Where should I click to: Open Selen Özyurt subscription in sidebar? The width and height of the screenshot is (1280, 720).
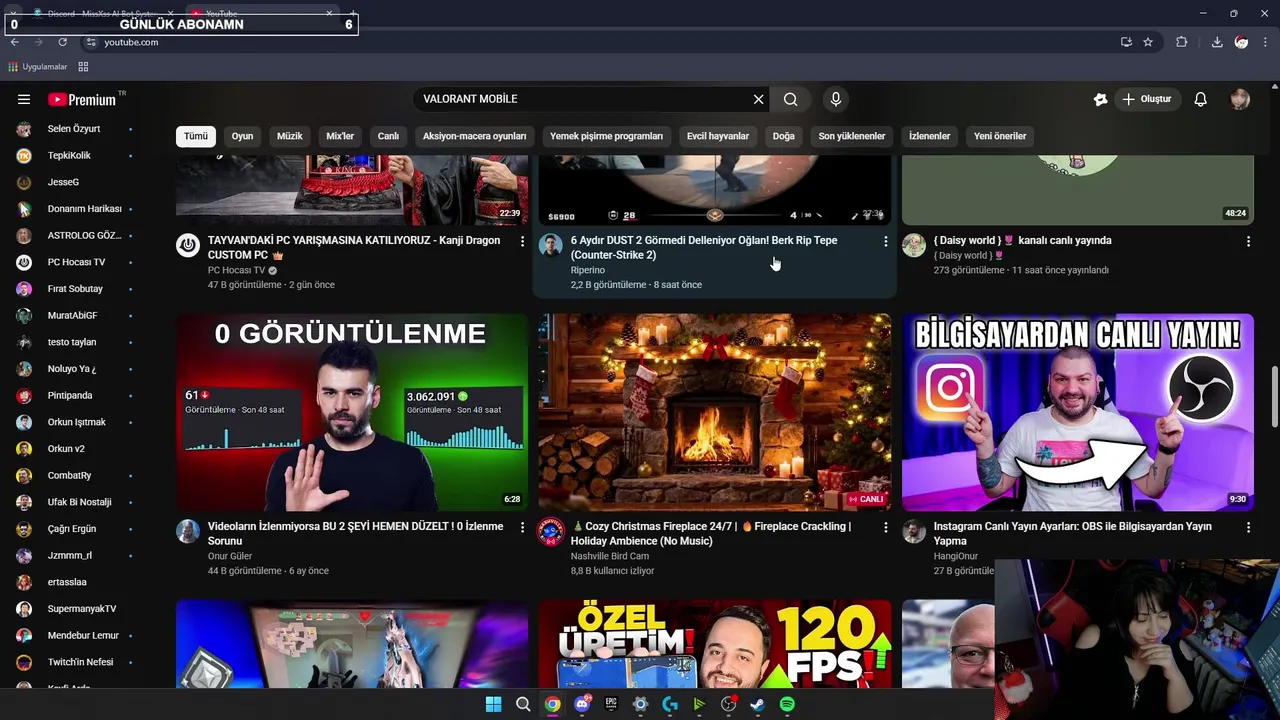point(75,129)
